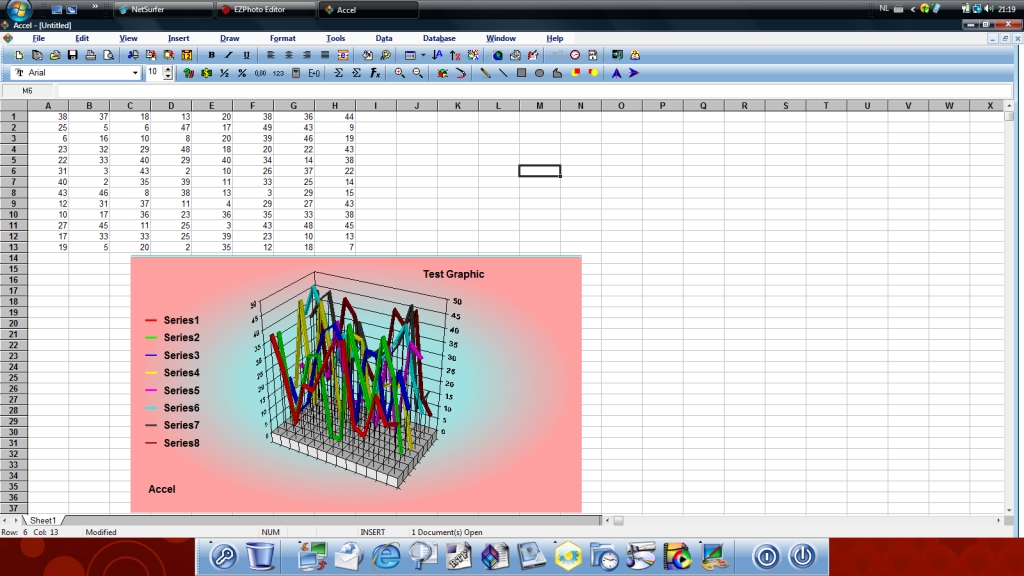This screenshot has height=576, width=1024.
Task: Click the Name Box showing M6
Action: tap(25, 89)
